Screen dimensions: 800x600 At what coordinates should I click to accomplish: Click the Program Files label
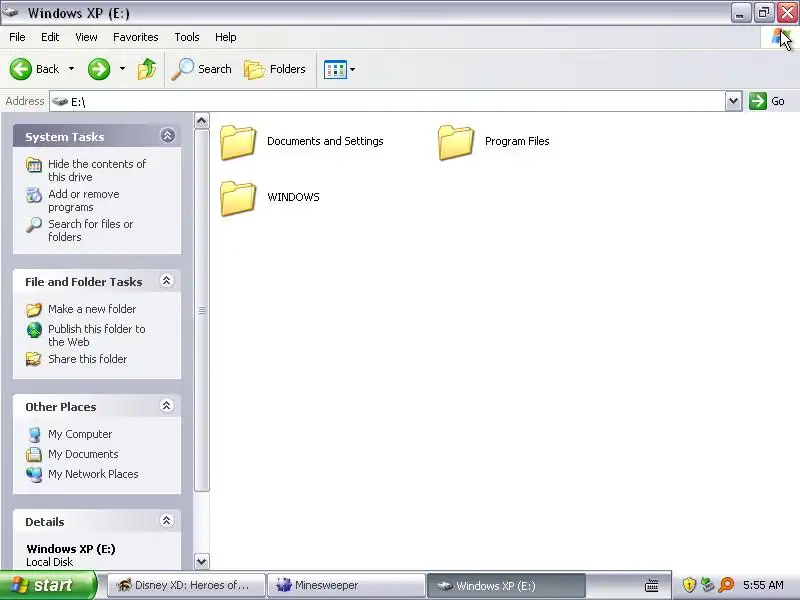tap(517, 141)
